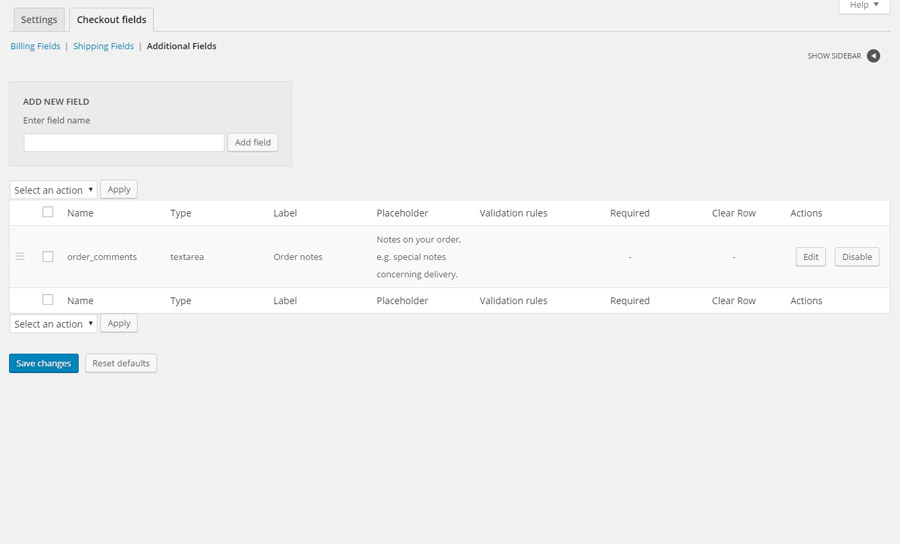The width and height of the screenshot is (900, 544).
Task: Go to Billing Fields section
Action: click(35, 46)
